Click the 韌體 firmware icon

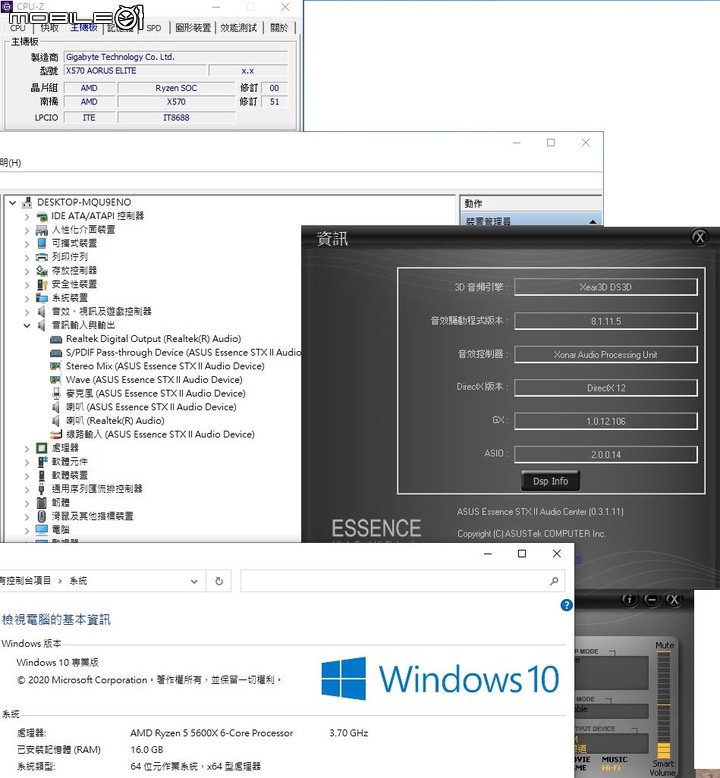tap(42, 503)
